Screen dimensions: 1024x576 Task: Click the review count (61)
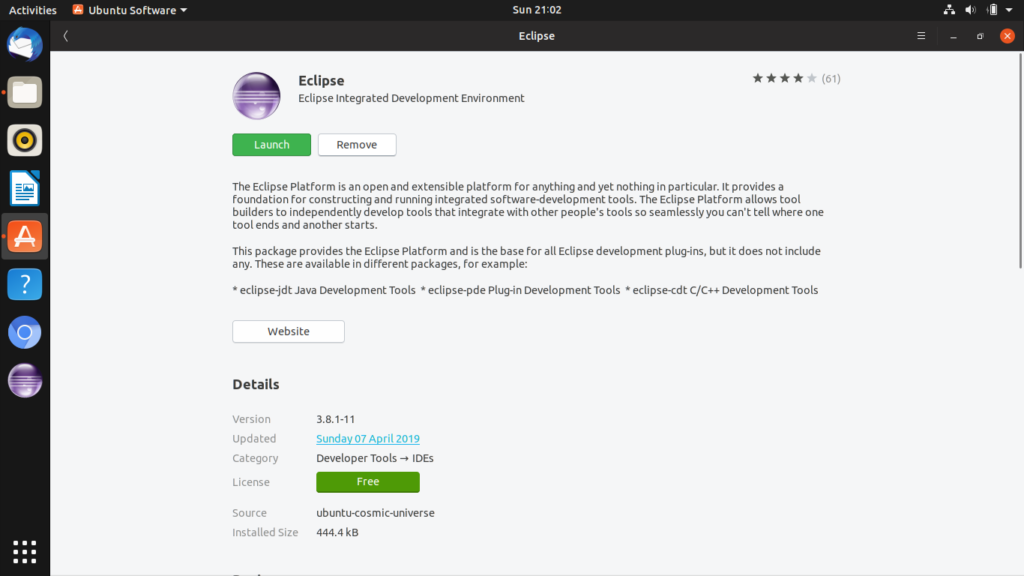pos(831,79)
